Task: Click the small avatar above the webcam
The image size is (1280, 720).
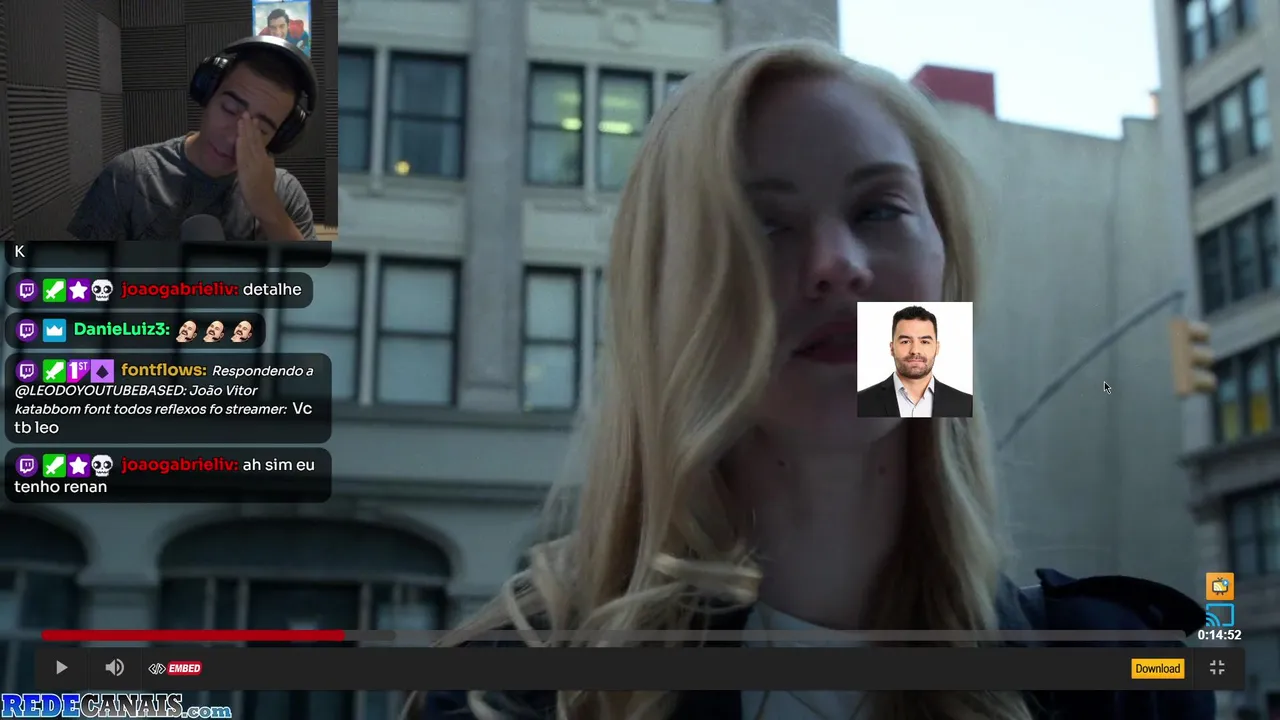Action: point(281,27)
